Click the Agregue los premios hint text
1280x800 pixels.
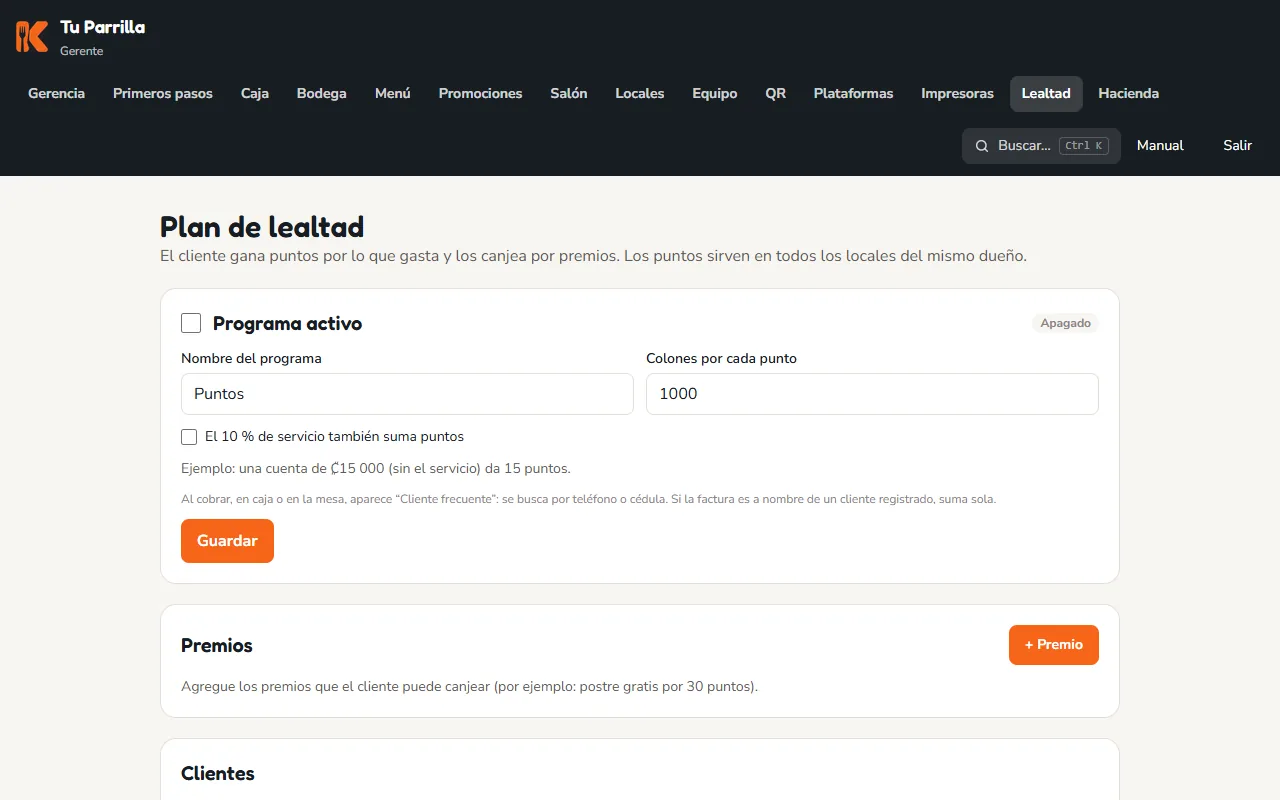tap(469, 687)
